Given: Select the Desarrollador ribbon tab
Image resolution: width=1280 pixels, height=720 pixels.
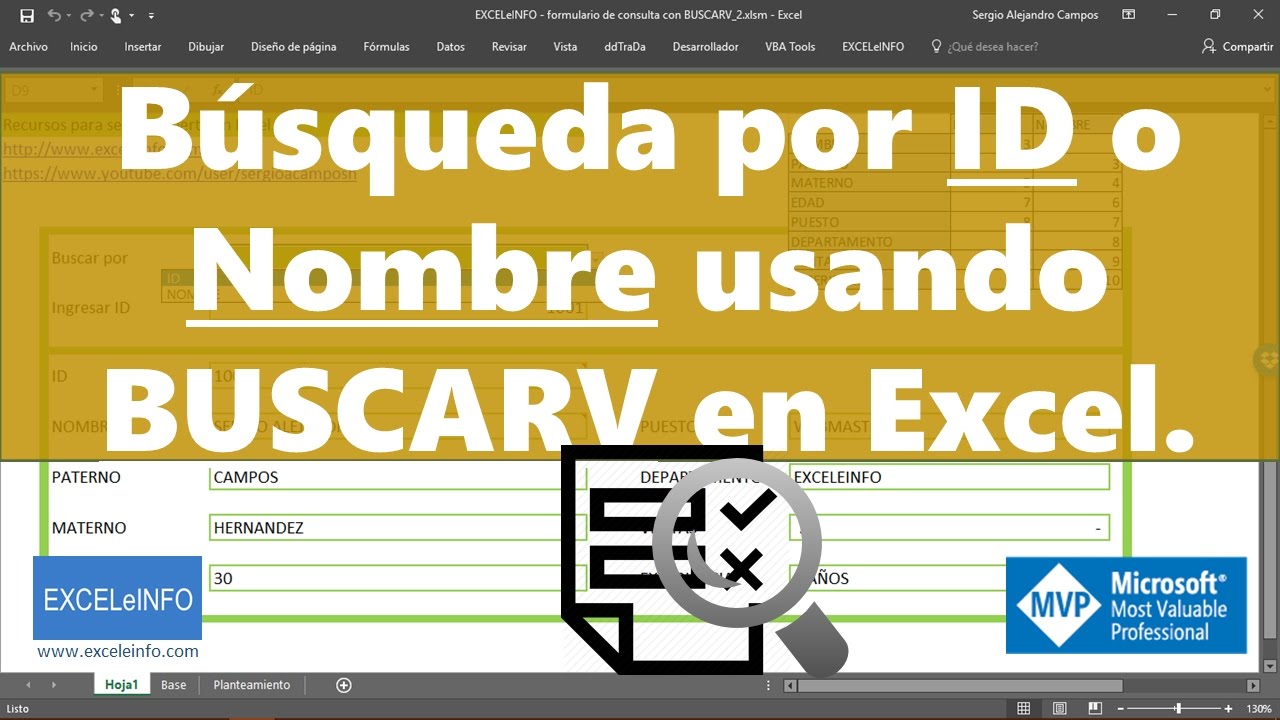Looking at the screenshot, I should point(706,47).
